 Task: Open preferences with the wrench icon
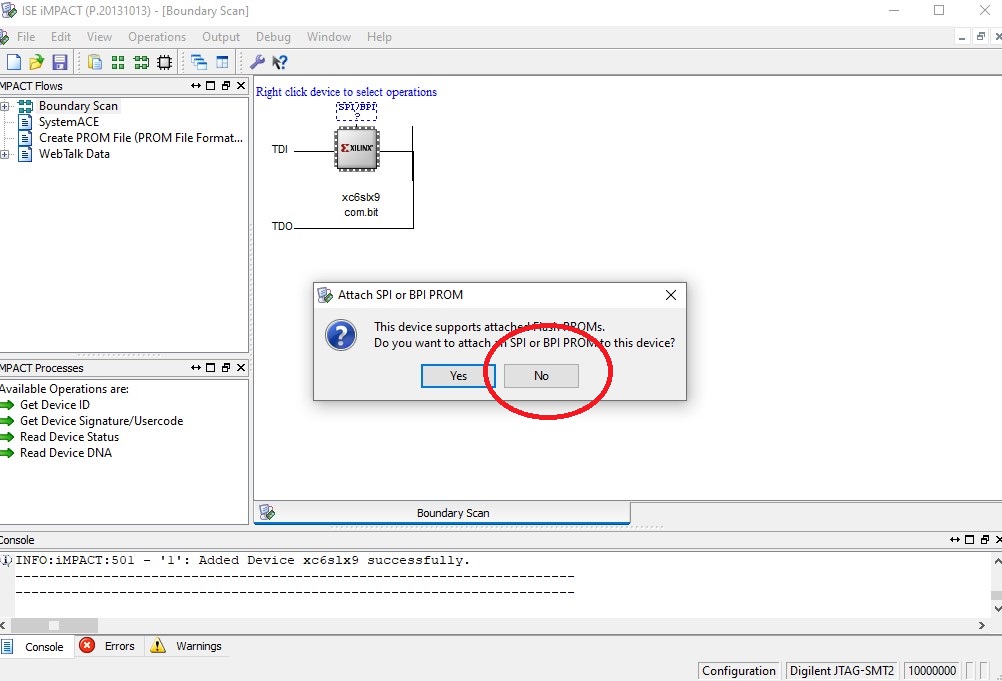(257, 62)
